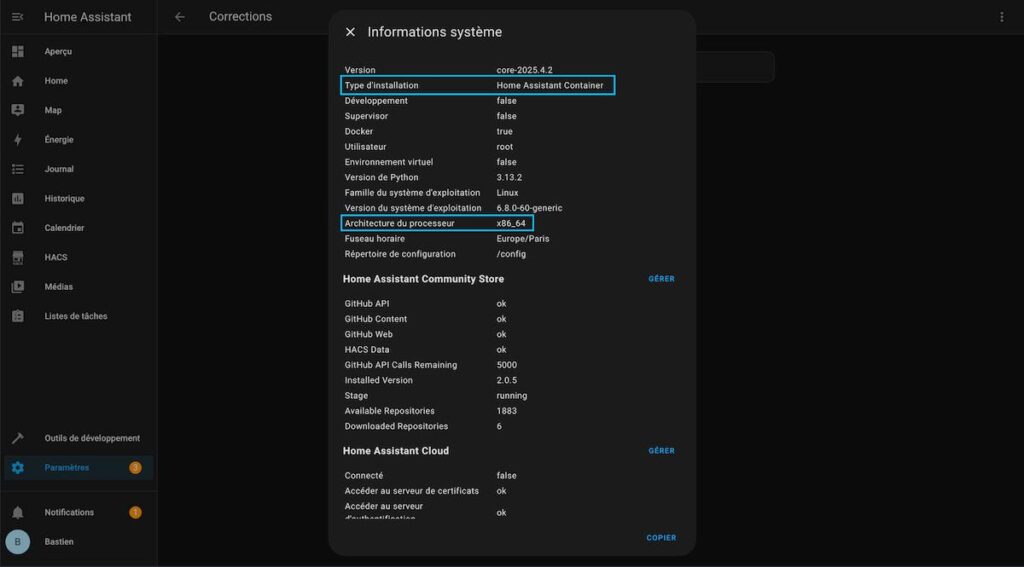
Task: Select Calendrier in the sidebar
Action: tap(64, 228)
